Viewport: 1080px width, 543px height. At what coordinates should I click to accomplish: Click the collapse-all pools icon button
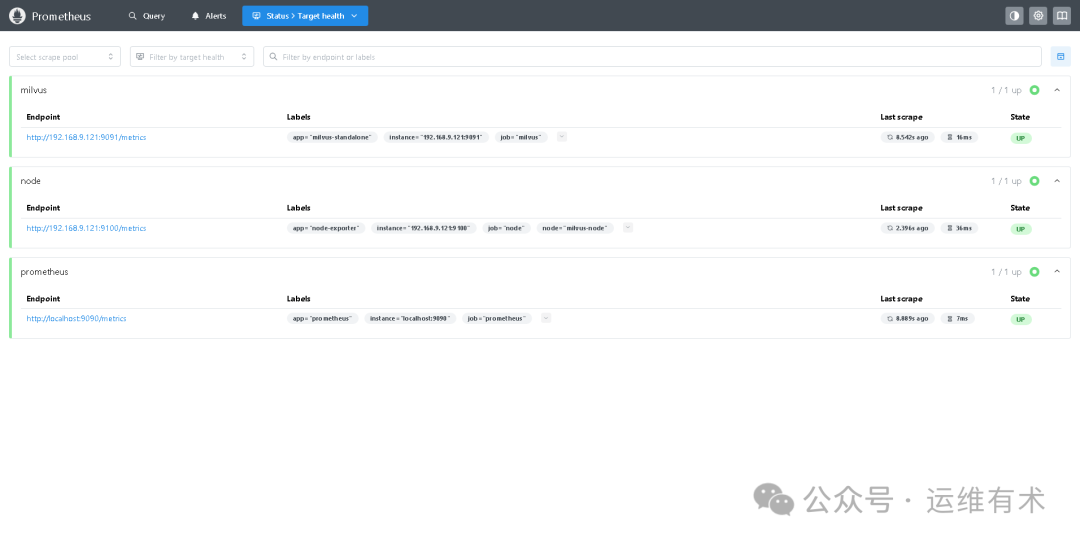(x=1061, y=57)
